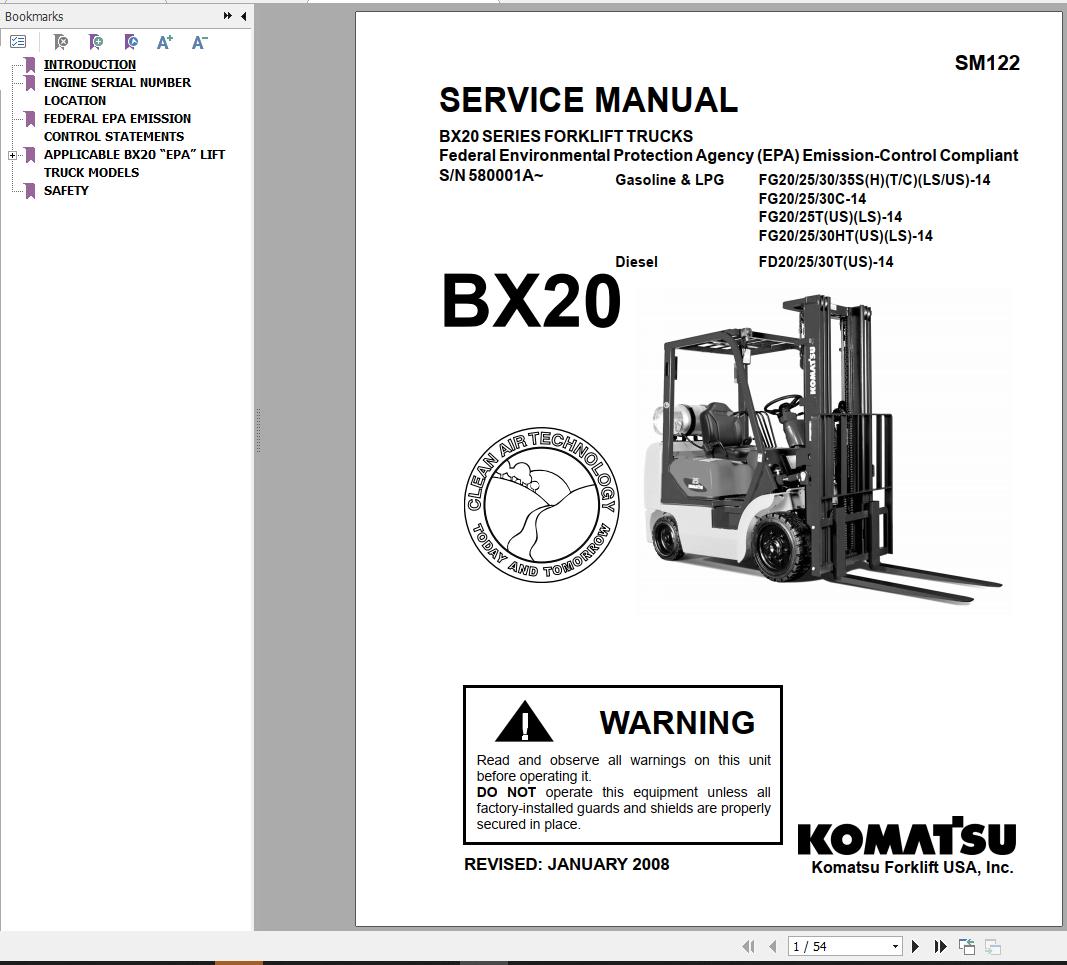Open the page number dropdown arrow
The image size is (1067, 965).
[x=896, y=946]
